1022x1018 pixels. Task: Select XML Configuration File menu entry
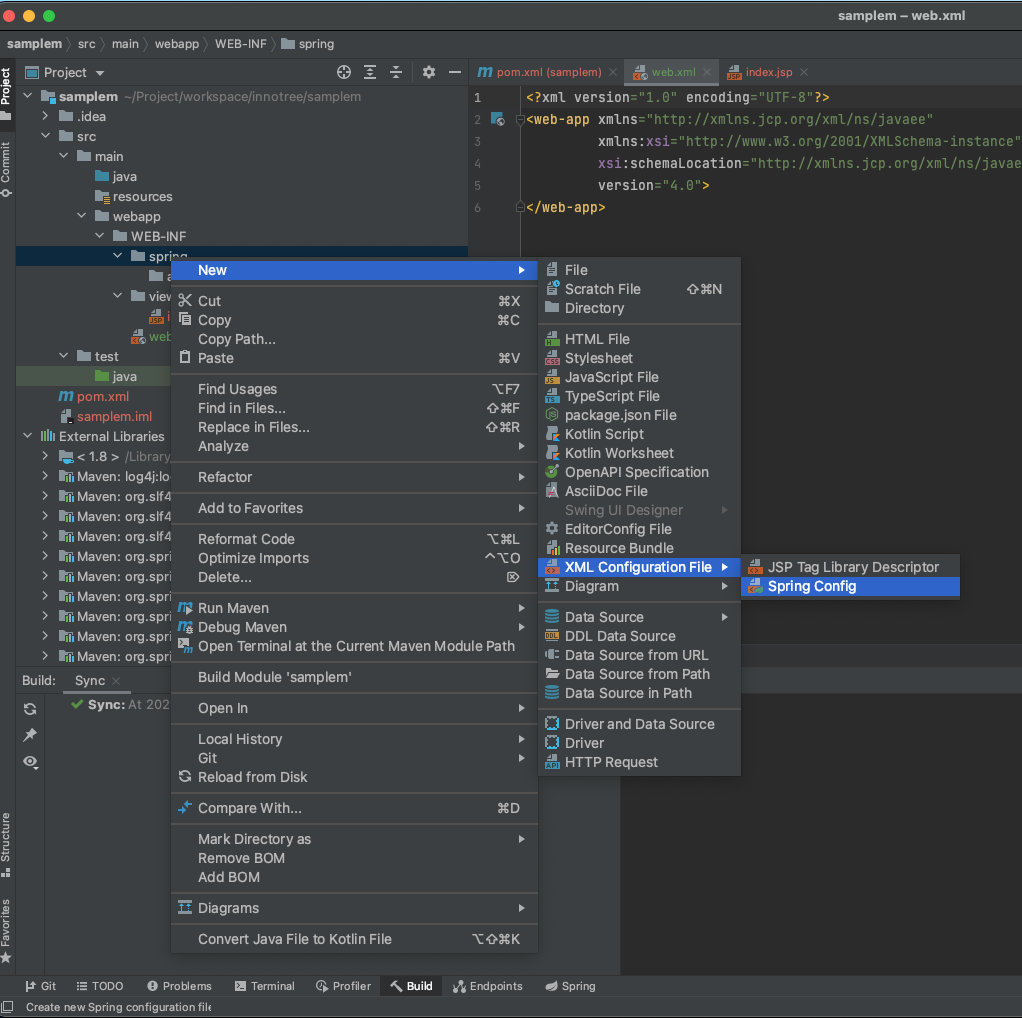tap(639, 567)
